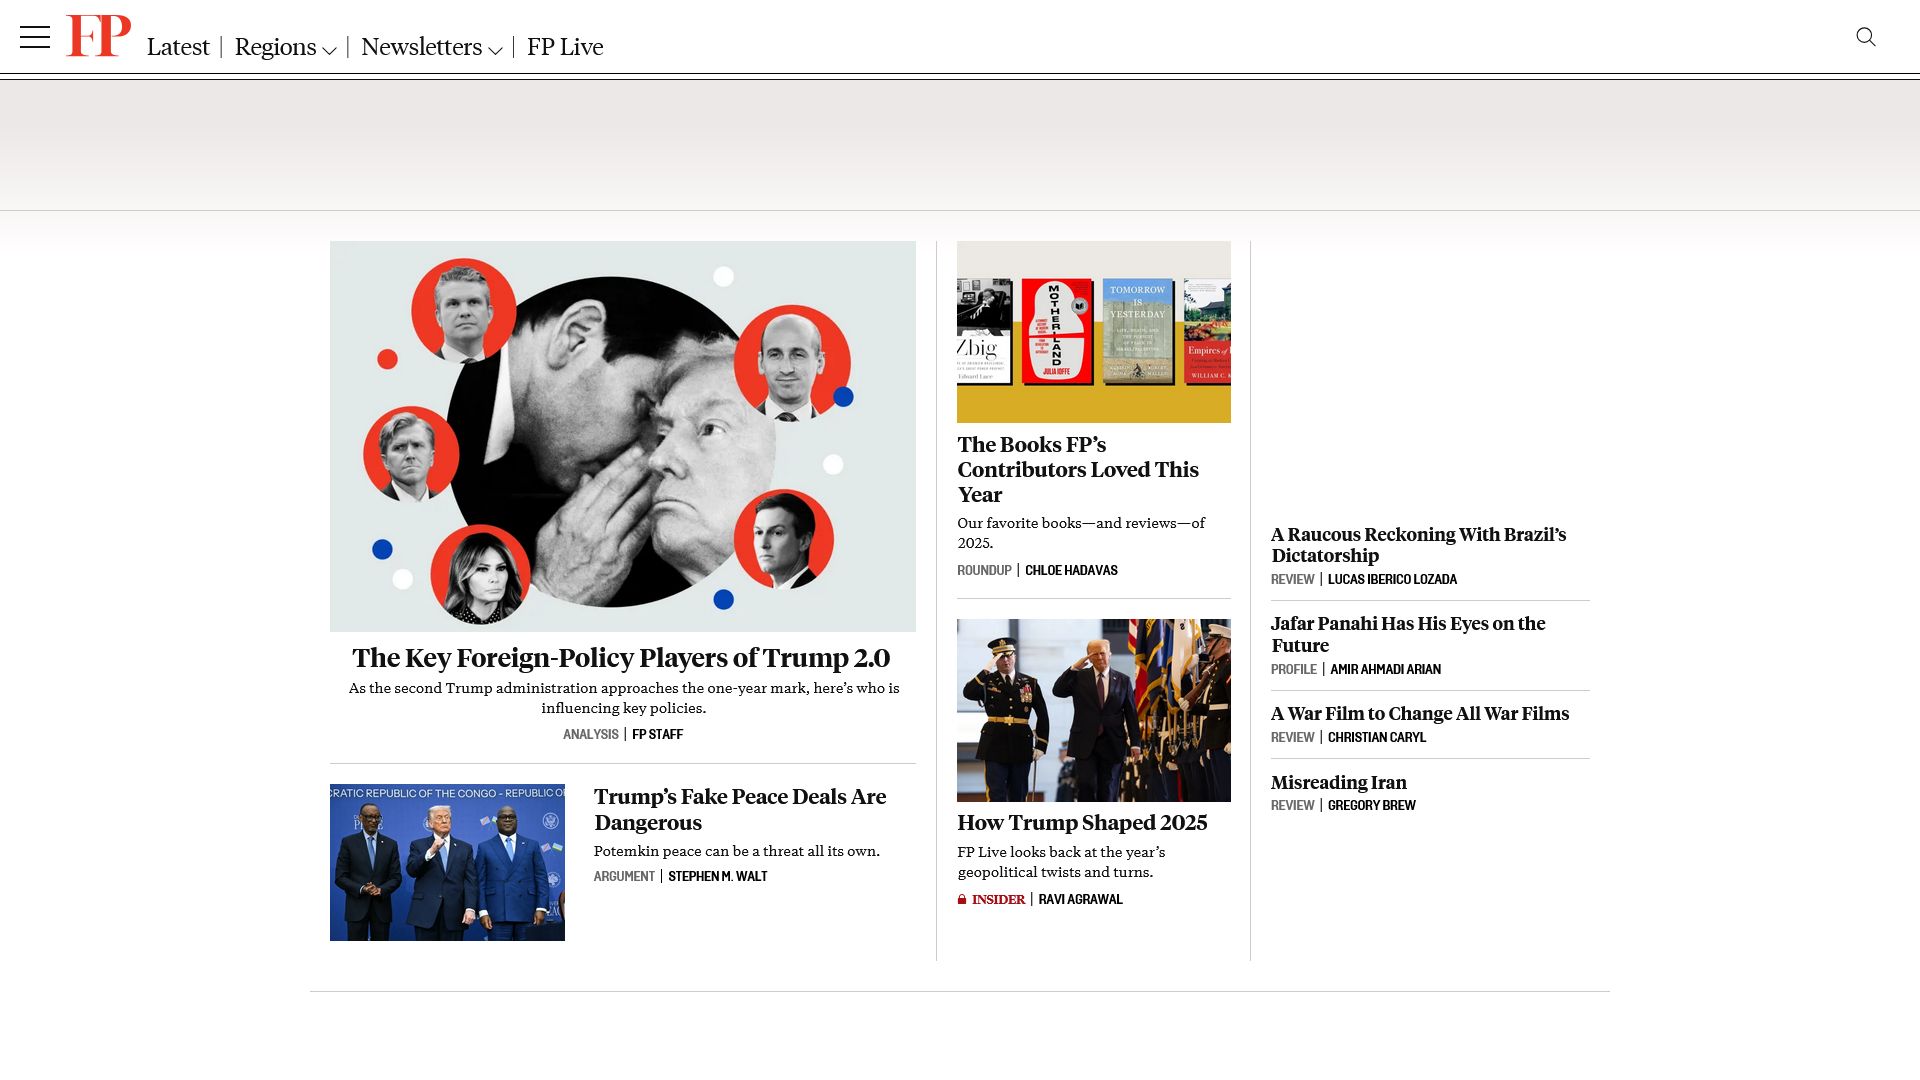View author Christian Caryl
This screenshot has width=1920, height=1080.
pos(1377,737)
